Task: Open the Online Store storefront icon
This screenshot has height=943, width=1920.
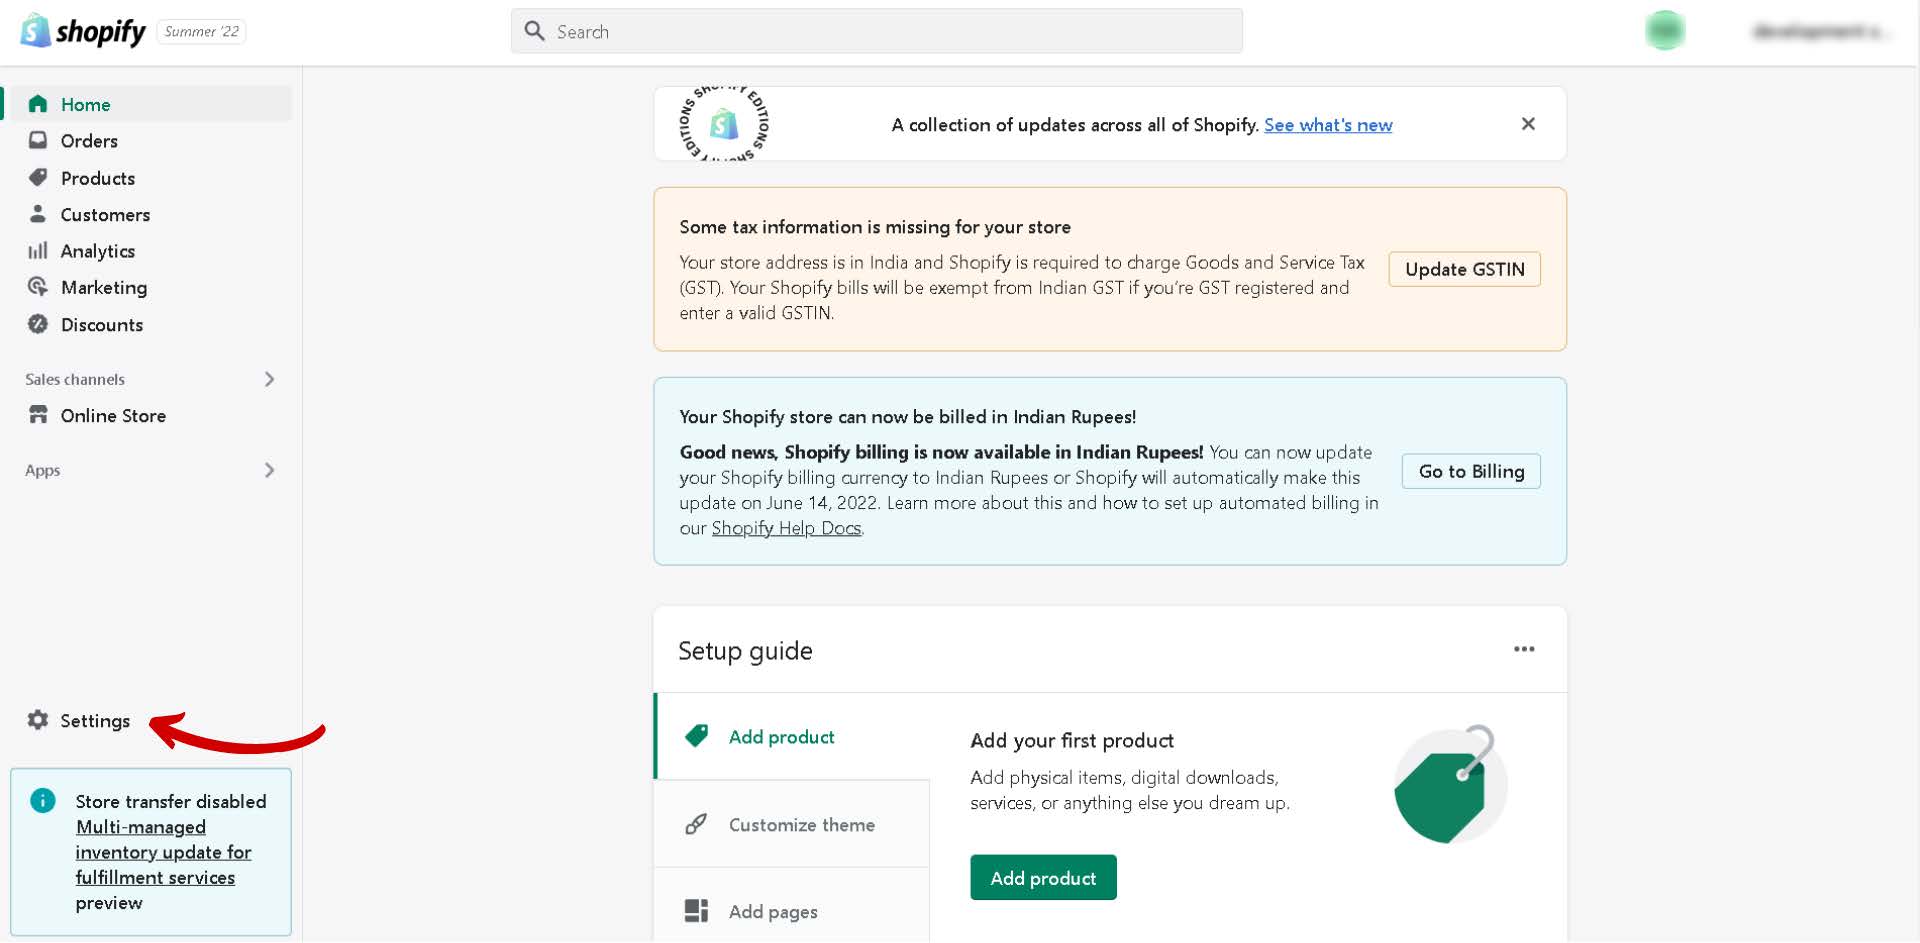Action: coord(38,415)
